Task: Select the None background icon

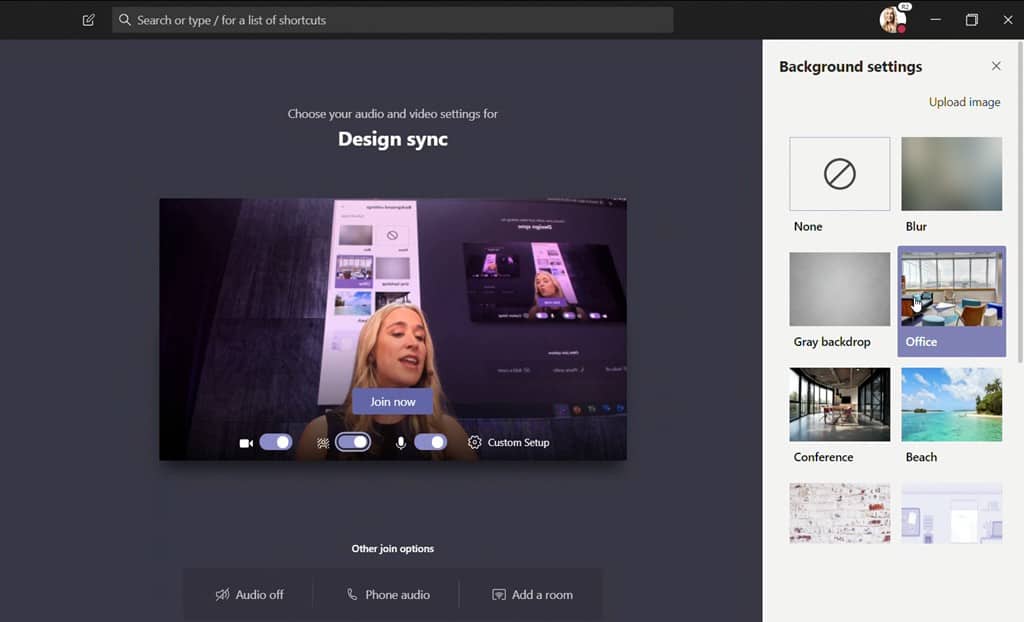Action: point(839,174)
